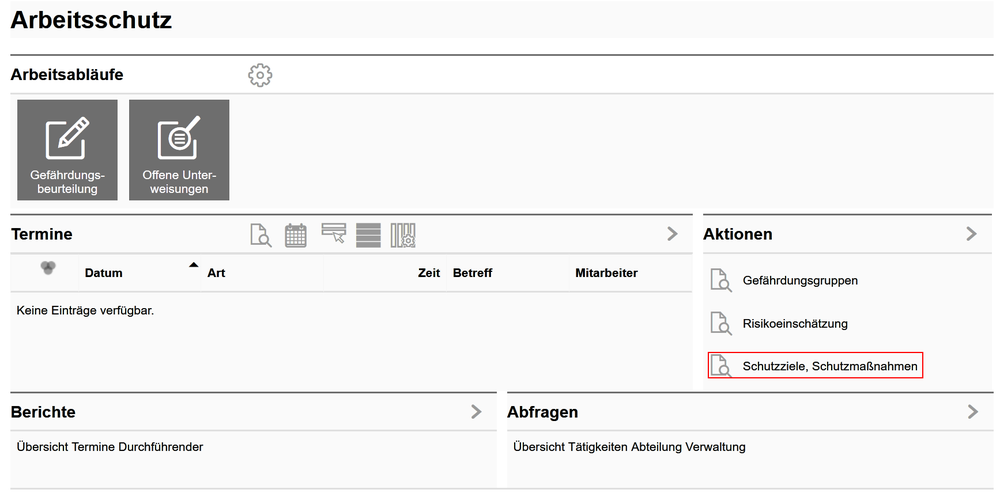Sort by Zeit column header
1000x493 pixels.
(429, 273)
